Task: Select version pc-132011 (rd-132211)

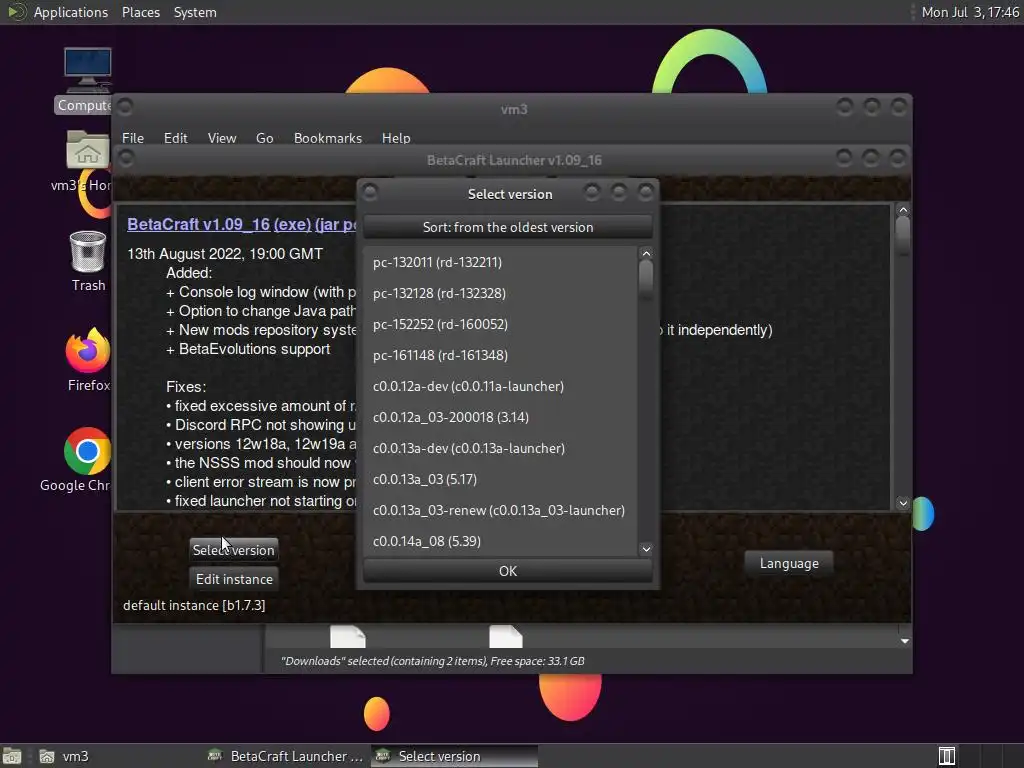Action: pyautogui.click(x=500, y=262)
